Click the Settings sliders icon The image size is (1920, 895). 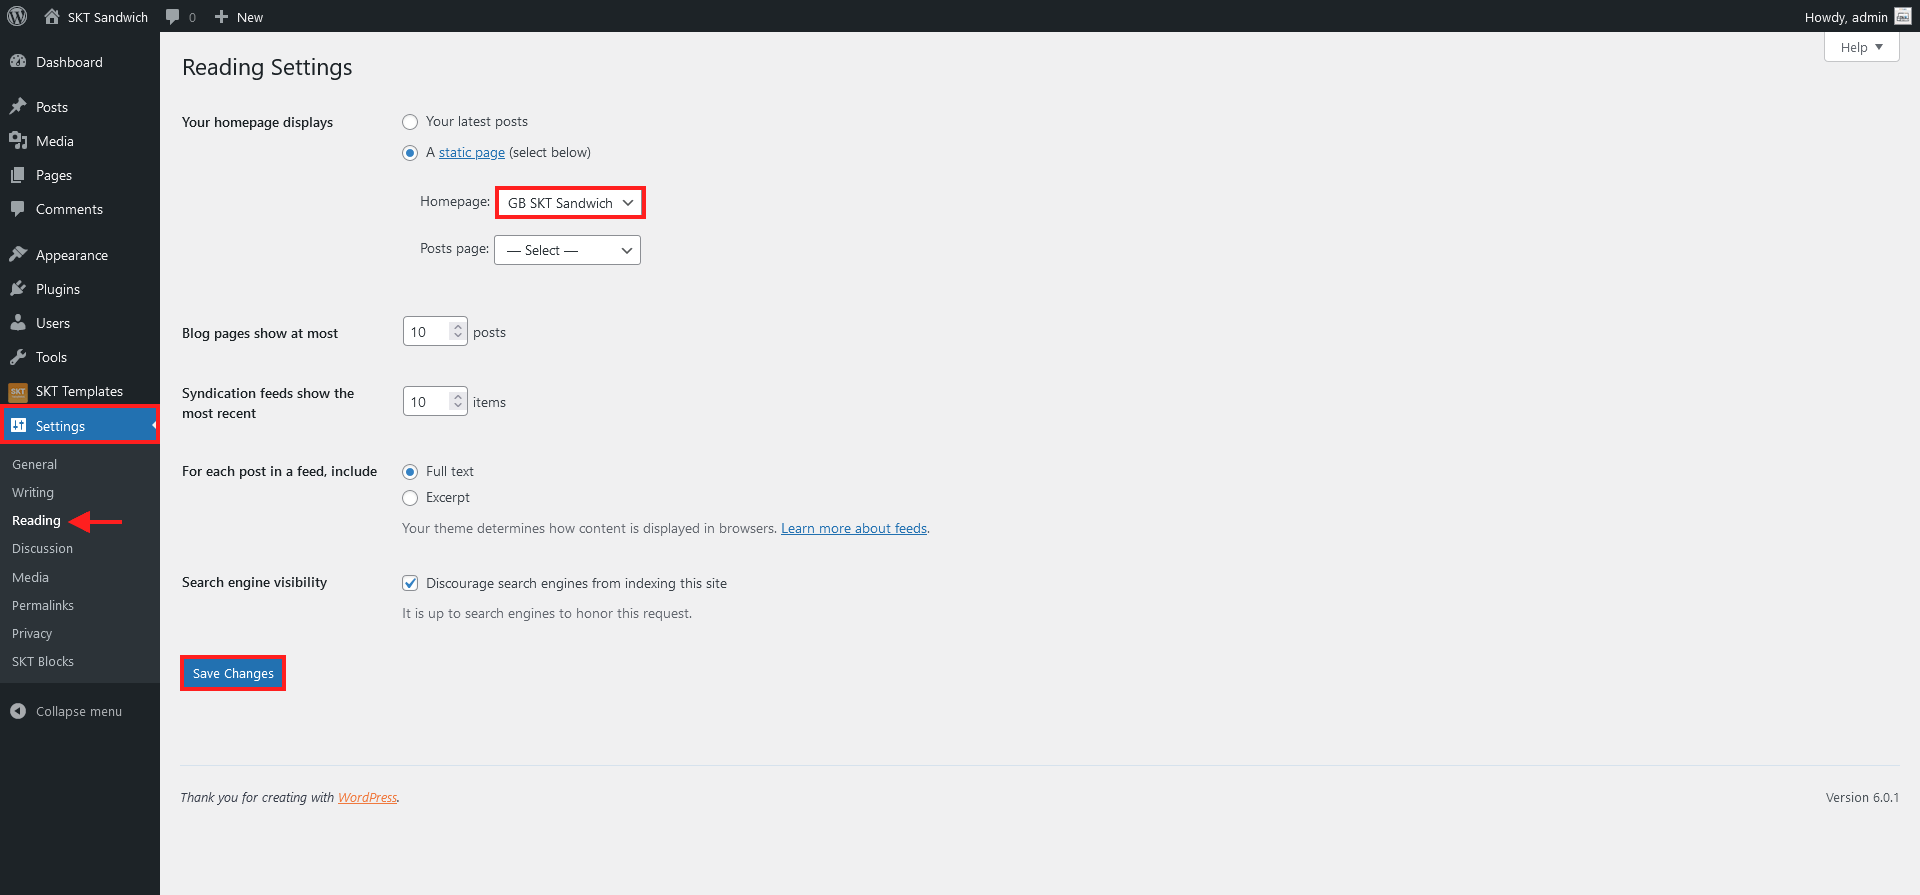(x=18, y=425)
